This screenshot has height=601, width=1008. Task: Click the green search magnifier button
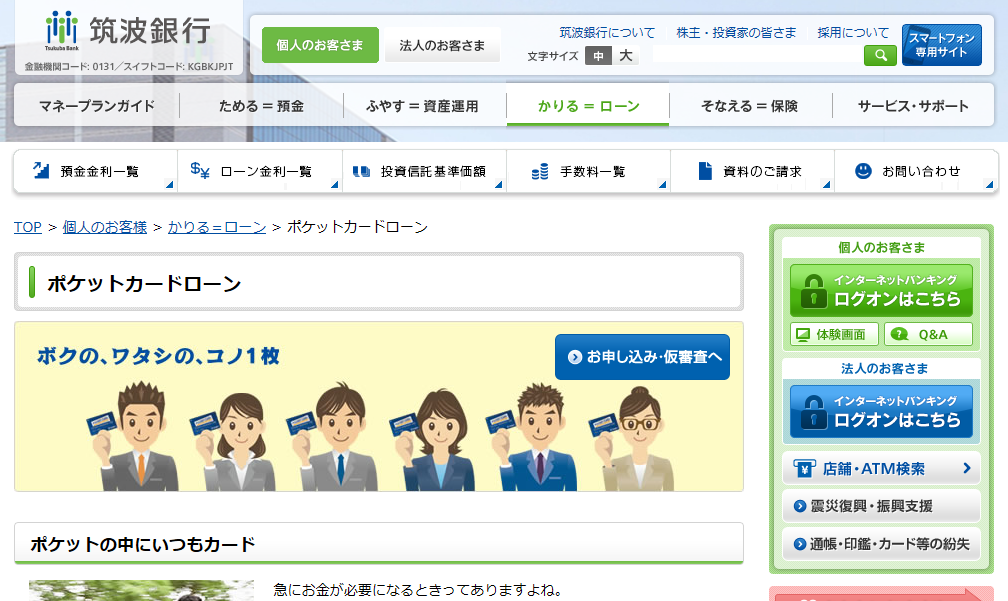tap(880, 56)
